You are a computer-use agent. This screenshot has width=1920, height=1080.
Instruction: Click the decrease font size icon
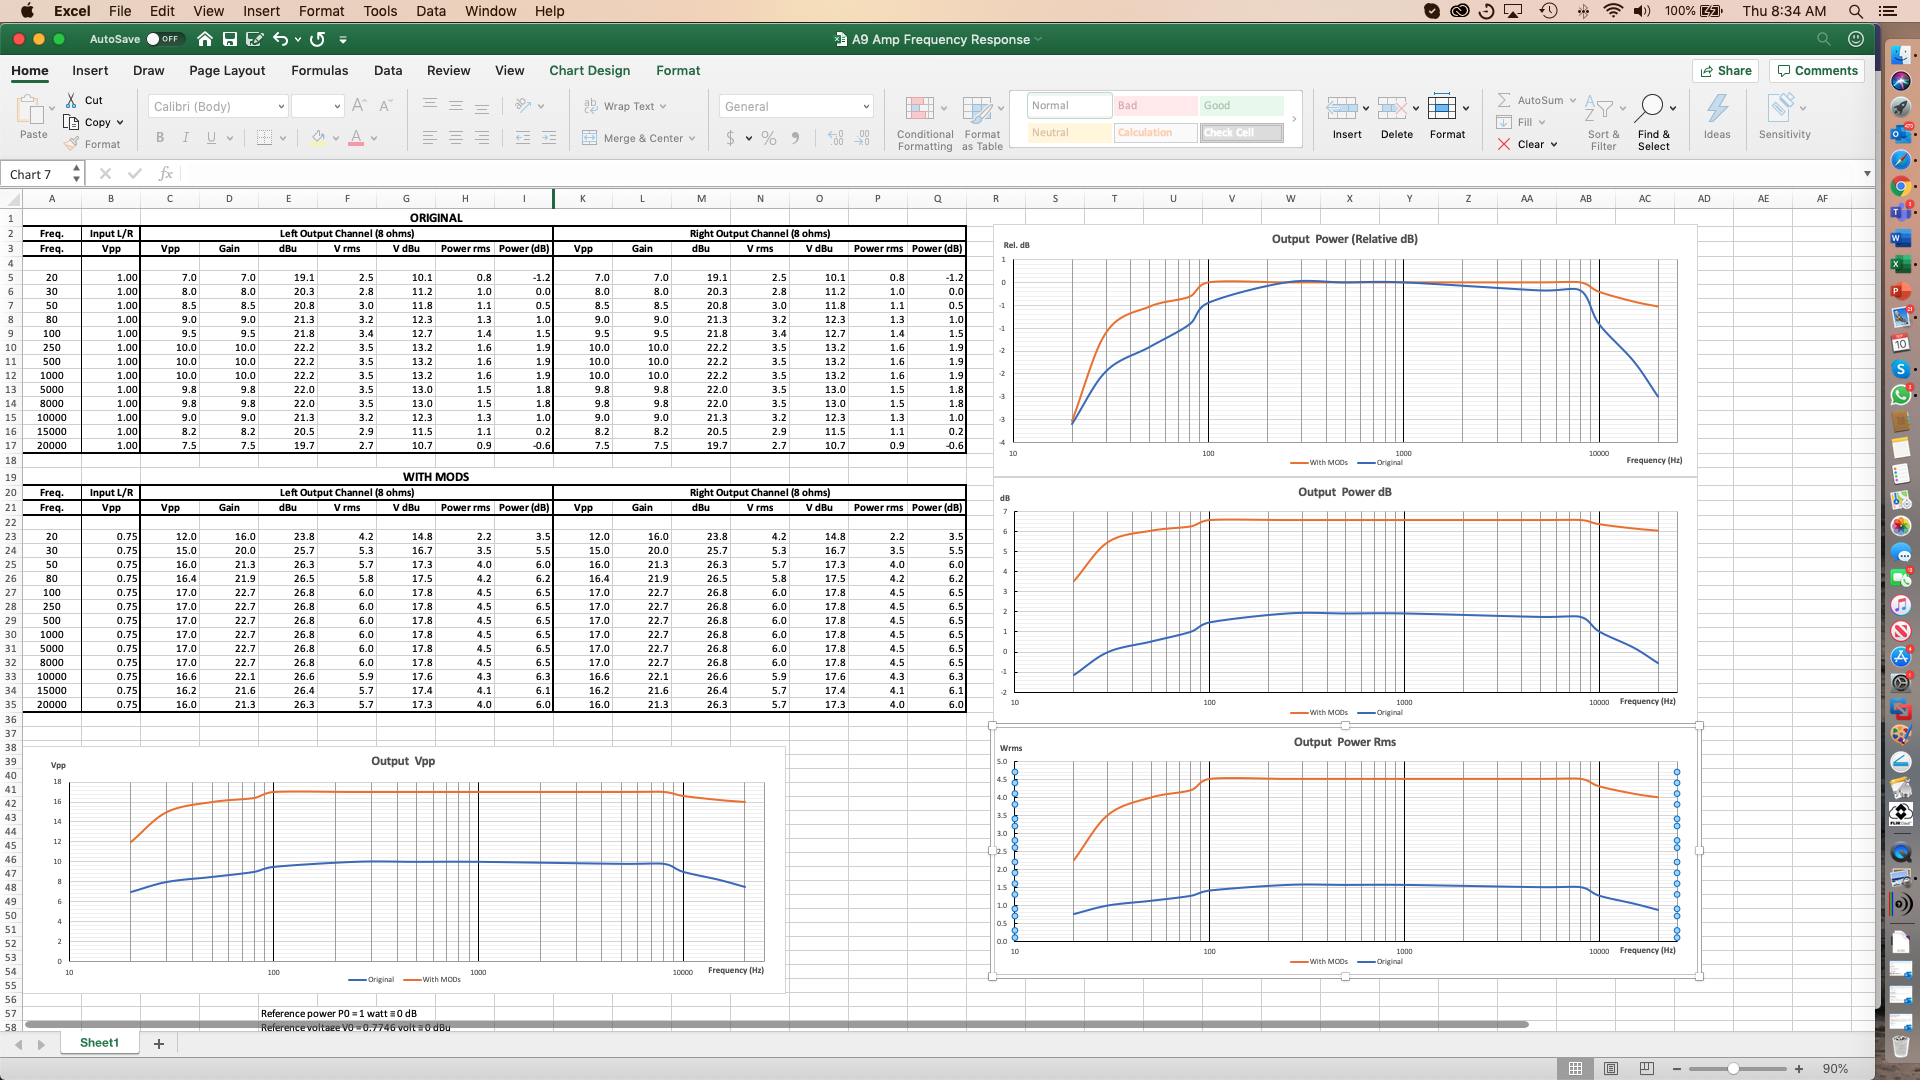pos(385,105)
